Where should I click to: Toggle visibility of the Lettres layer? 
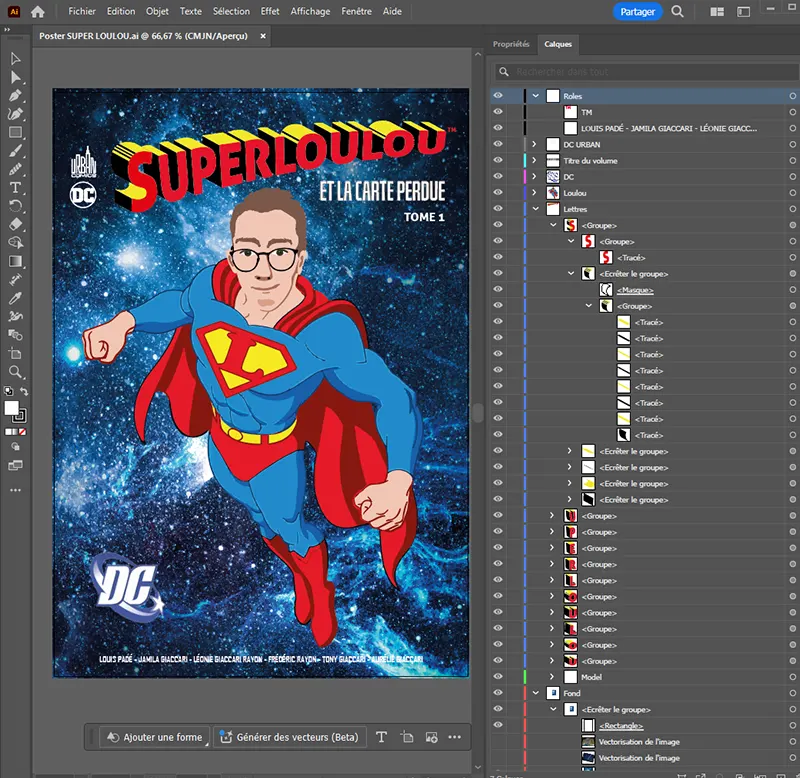click(x=498, y=209)
